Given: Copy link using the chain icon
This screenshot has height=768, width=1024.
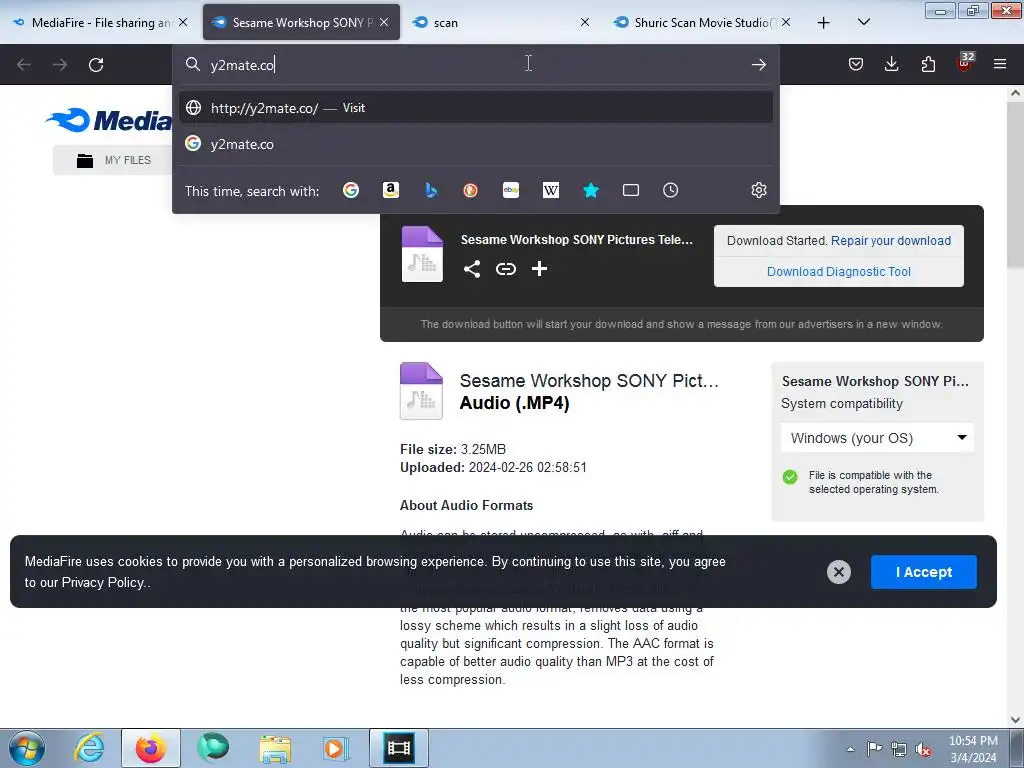Looking at the screenshot, I should [x=505, y=269].
